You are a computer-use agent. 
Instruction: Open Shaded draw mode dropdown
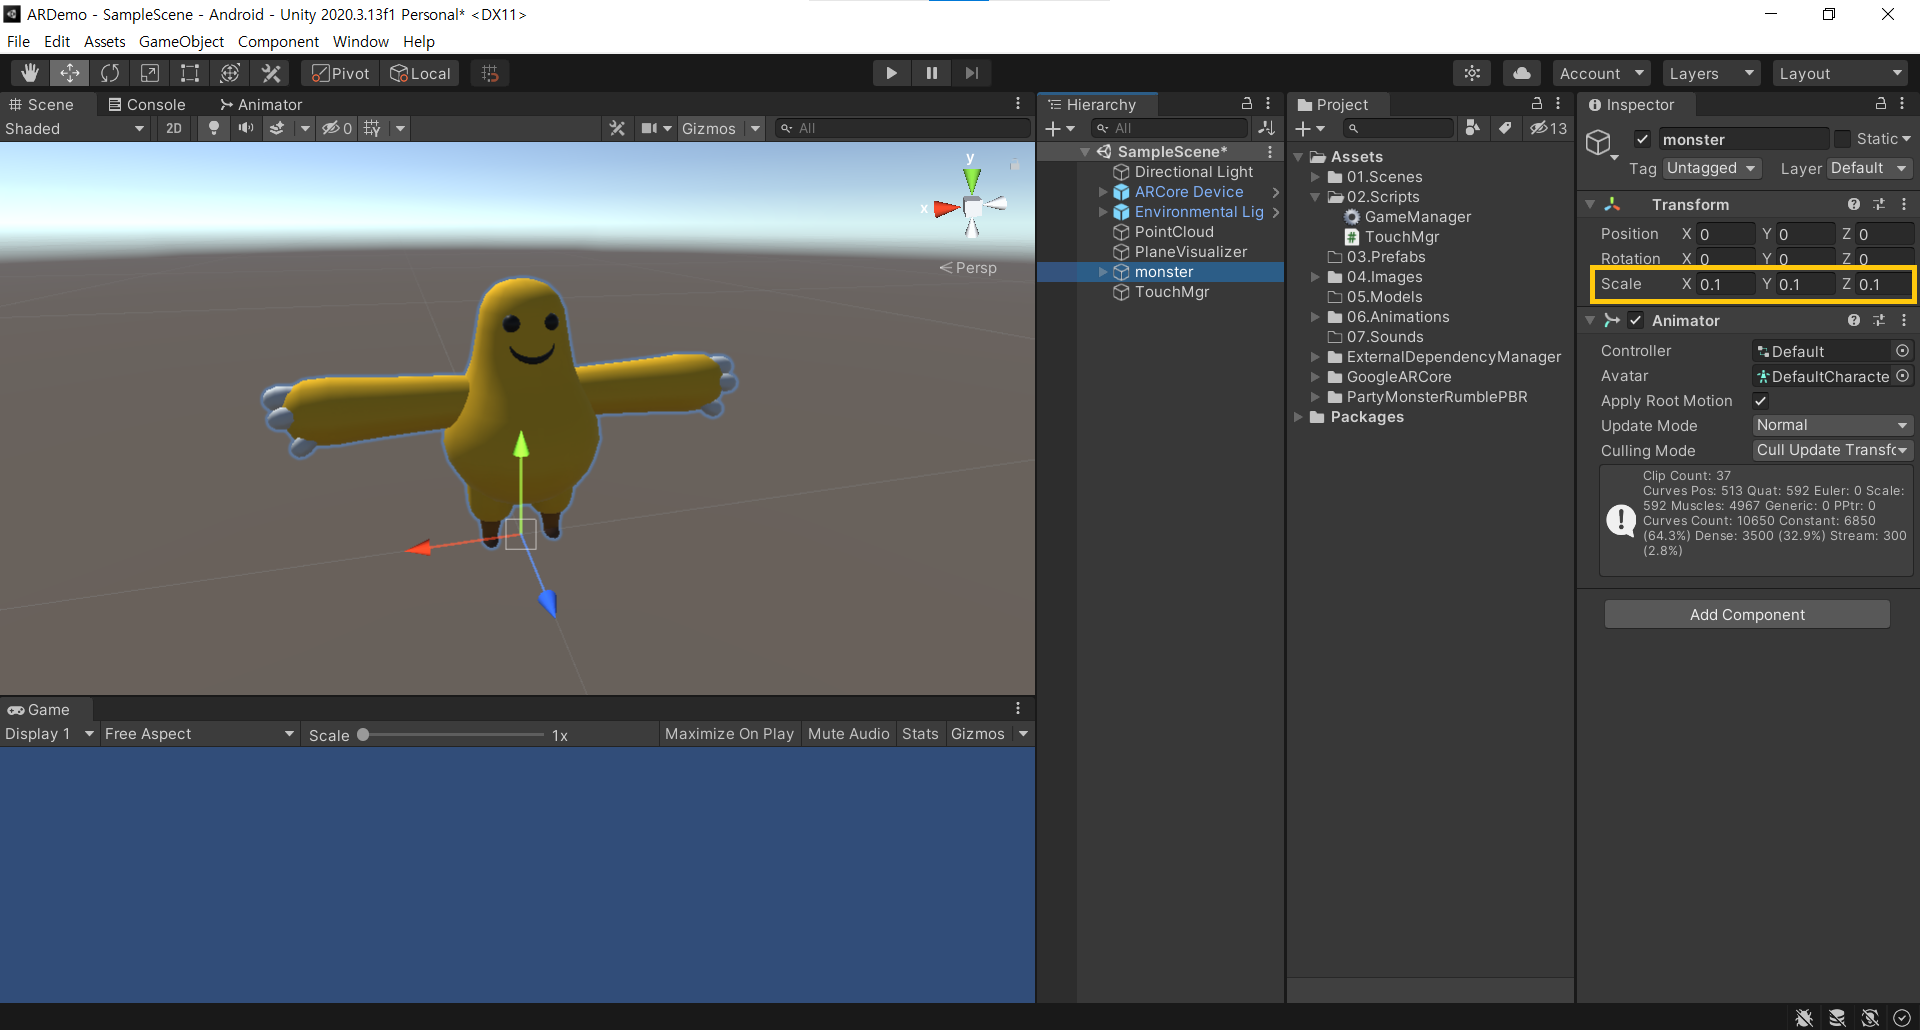pyautogui.click(x=75, y=128)
